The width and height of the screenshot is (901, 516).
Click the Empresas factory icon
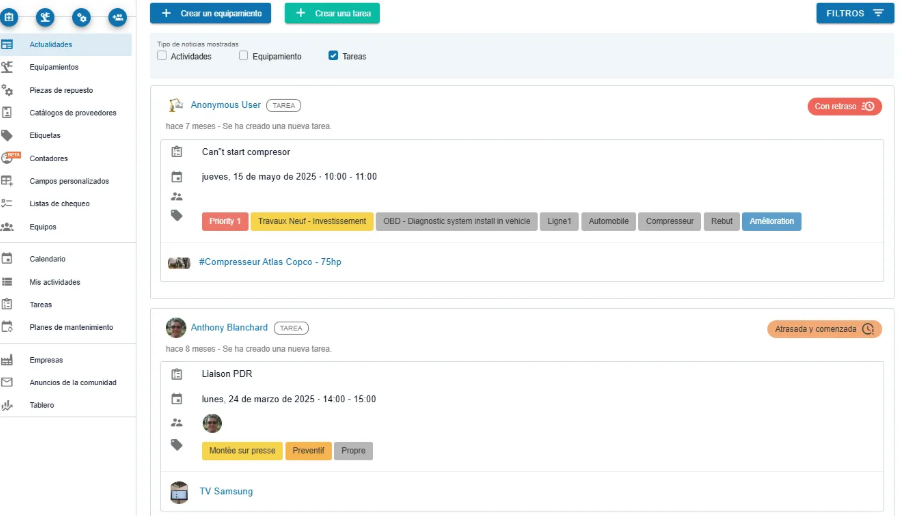coord(8,360)
